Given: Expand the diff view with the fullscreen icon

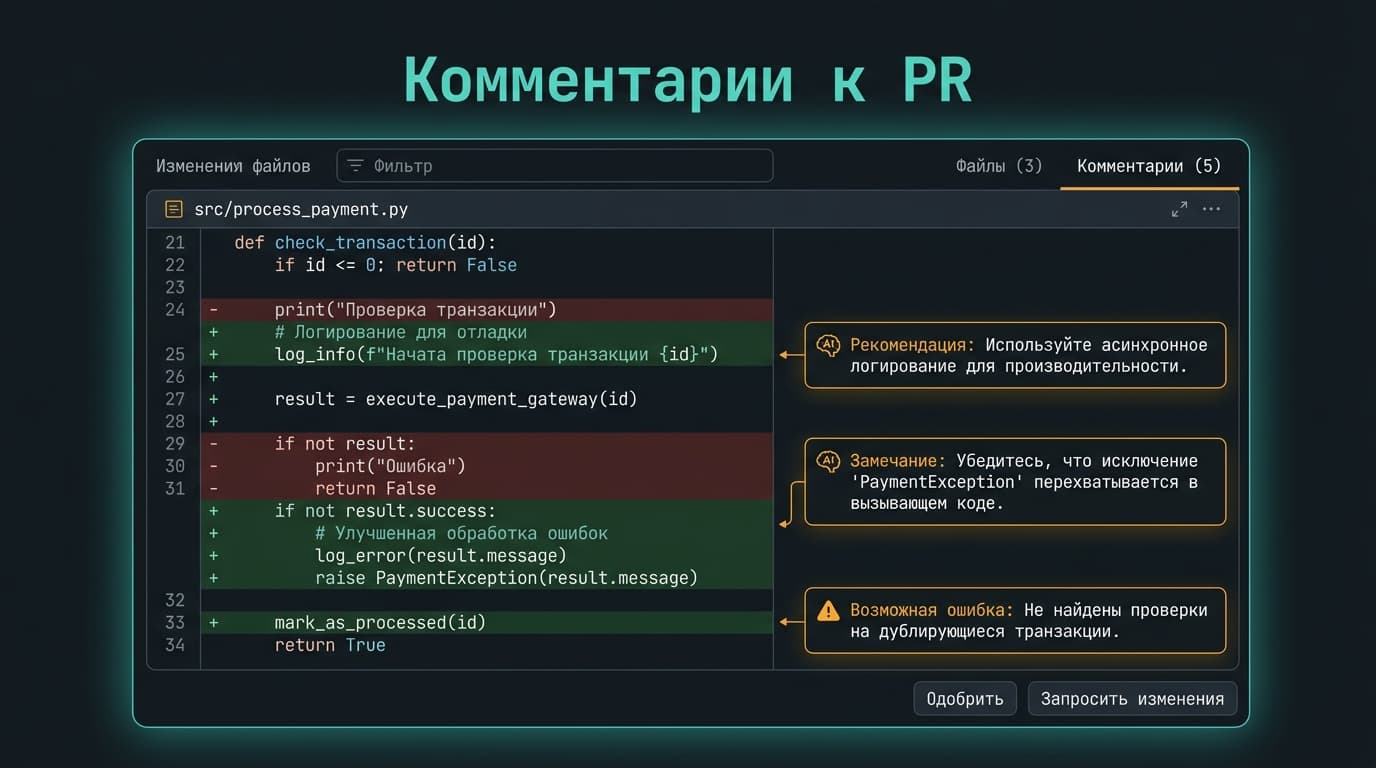Looking at the screenshot, I should 1179,209.
